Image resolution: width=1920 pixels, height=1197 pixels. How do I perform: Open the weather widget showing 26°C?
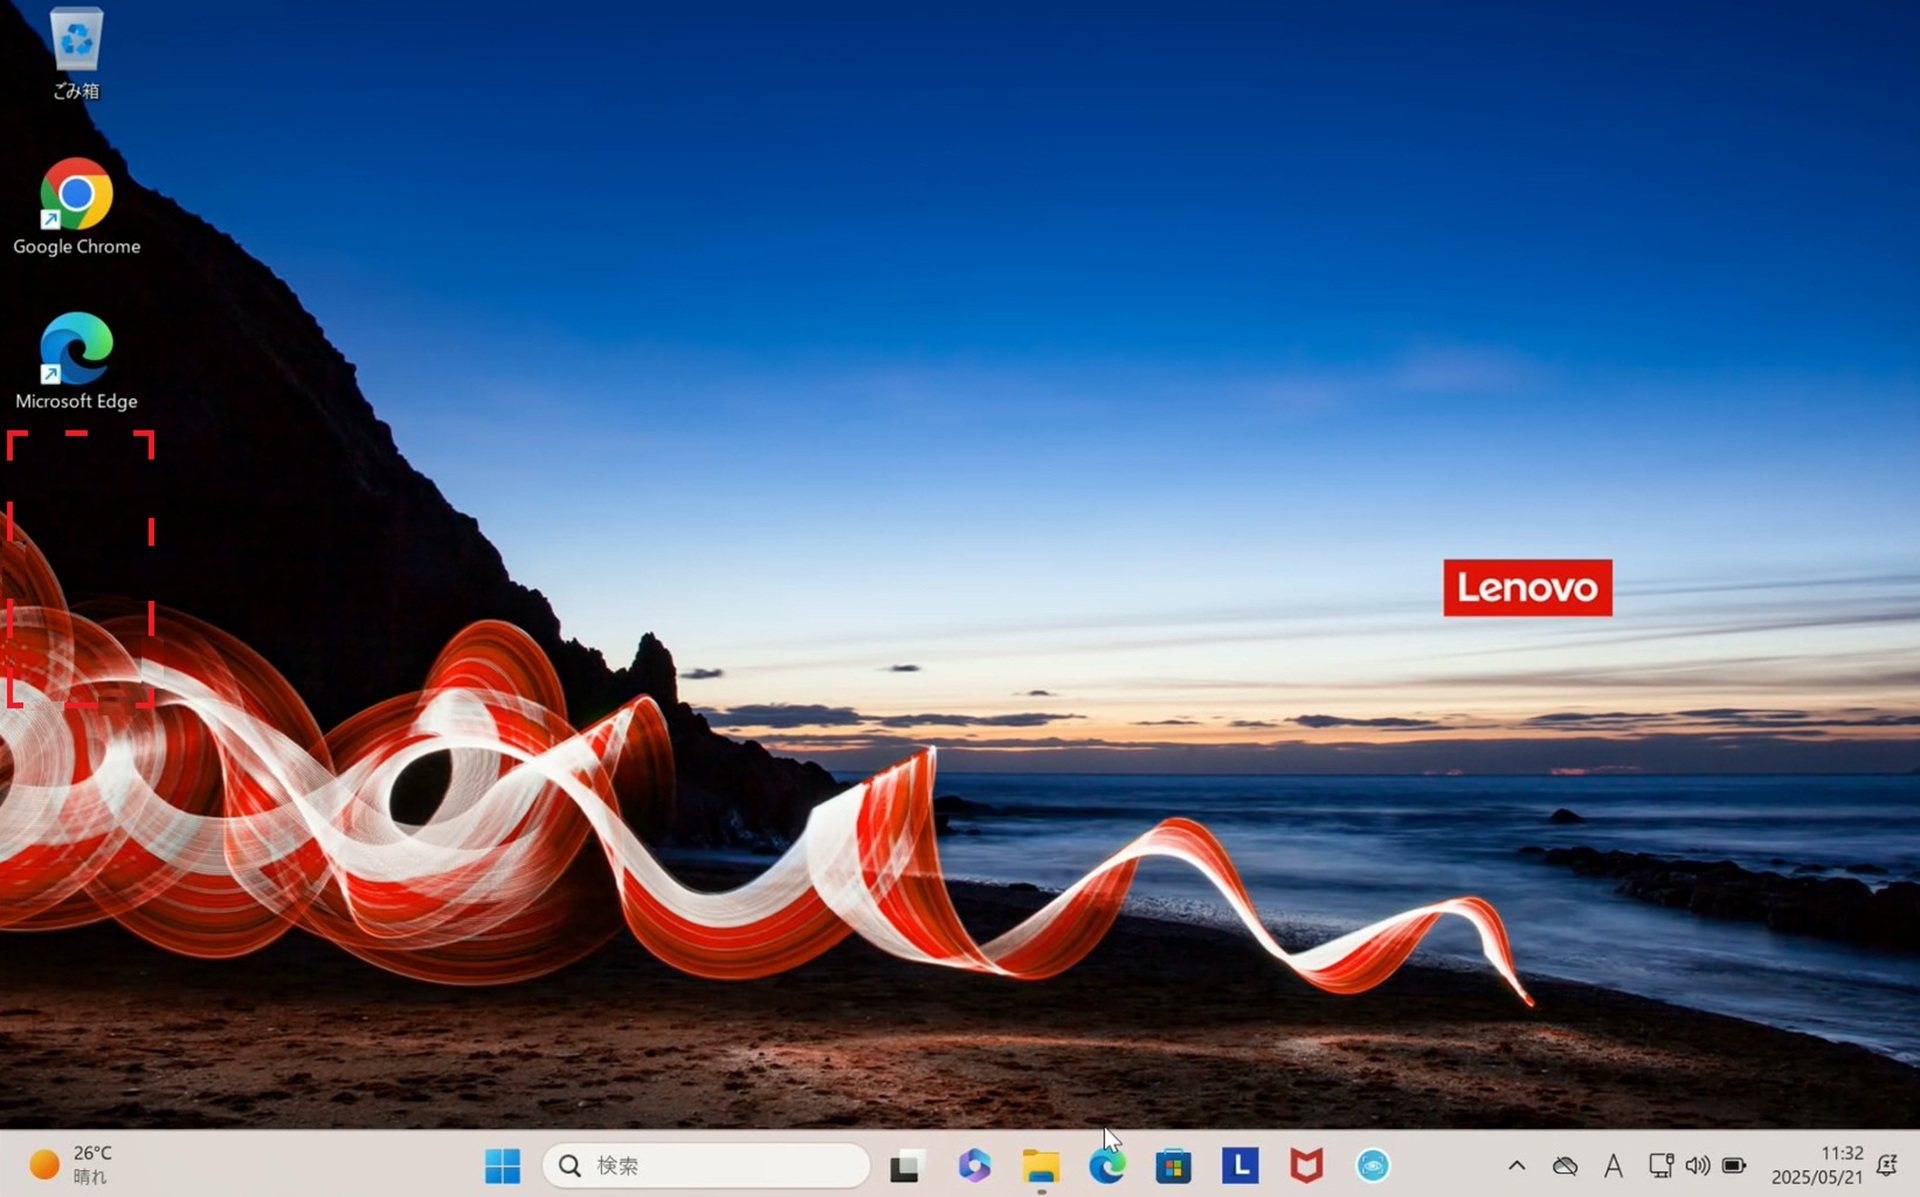tap(72, 1165)
